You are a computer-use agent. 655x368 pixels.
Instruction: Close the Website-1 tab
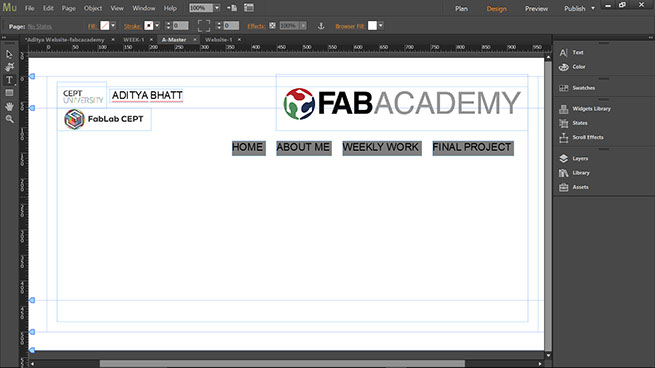click(x=239, y=40)
